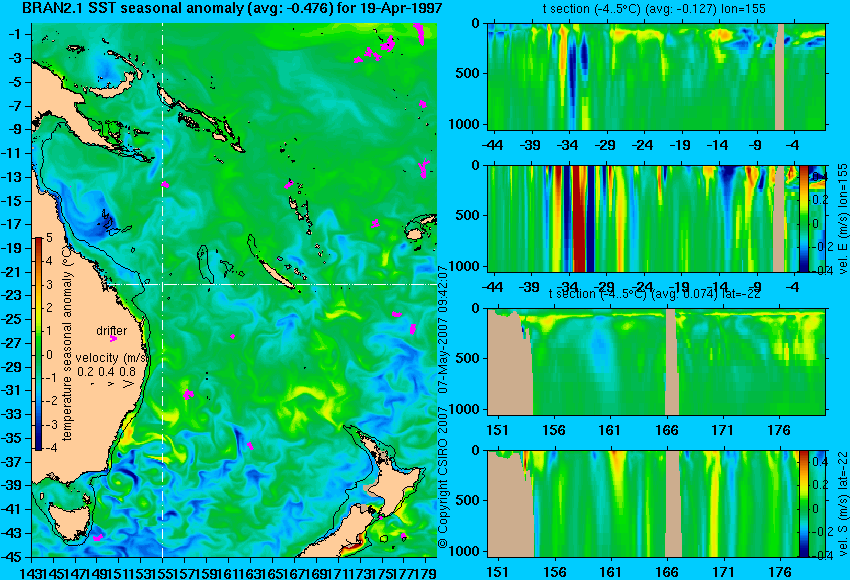
Task: Click depth '0' beside south velocity section
Action: 476,450
